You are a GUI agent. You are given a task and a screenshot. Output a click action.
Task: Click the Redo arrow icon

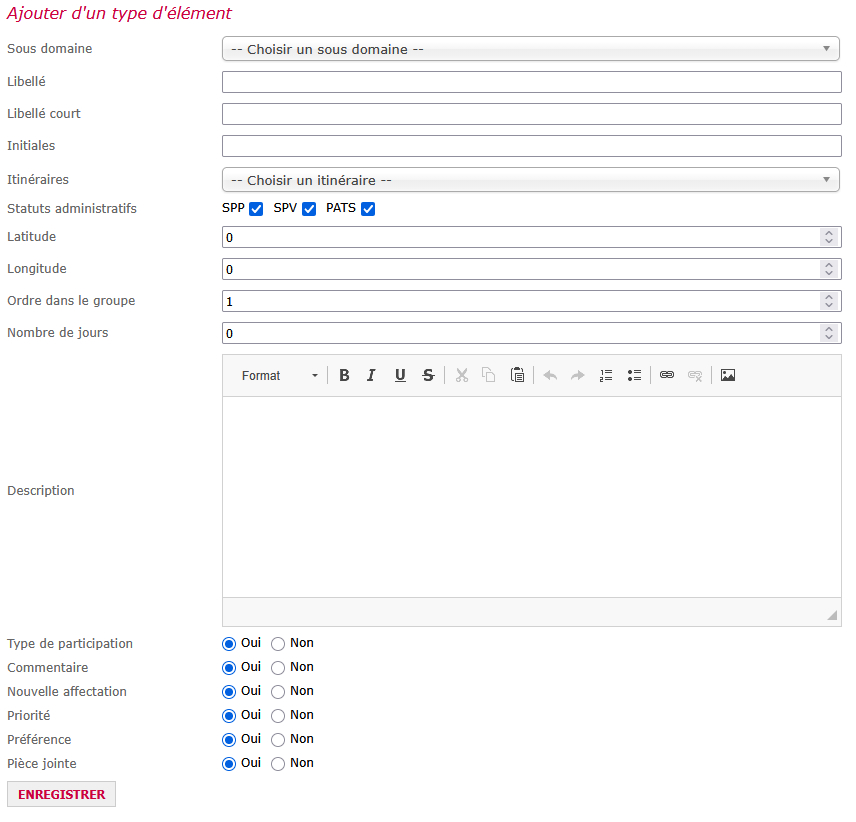(578, 376)
